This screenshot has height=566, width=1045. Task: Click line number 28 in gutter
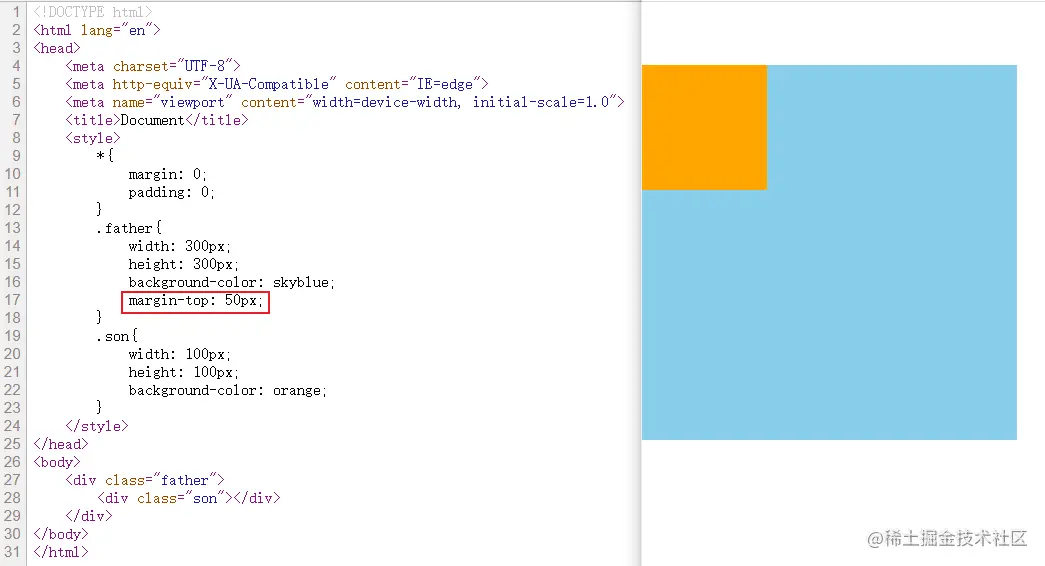(13, 498)
